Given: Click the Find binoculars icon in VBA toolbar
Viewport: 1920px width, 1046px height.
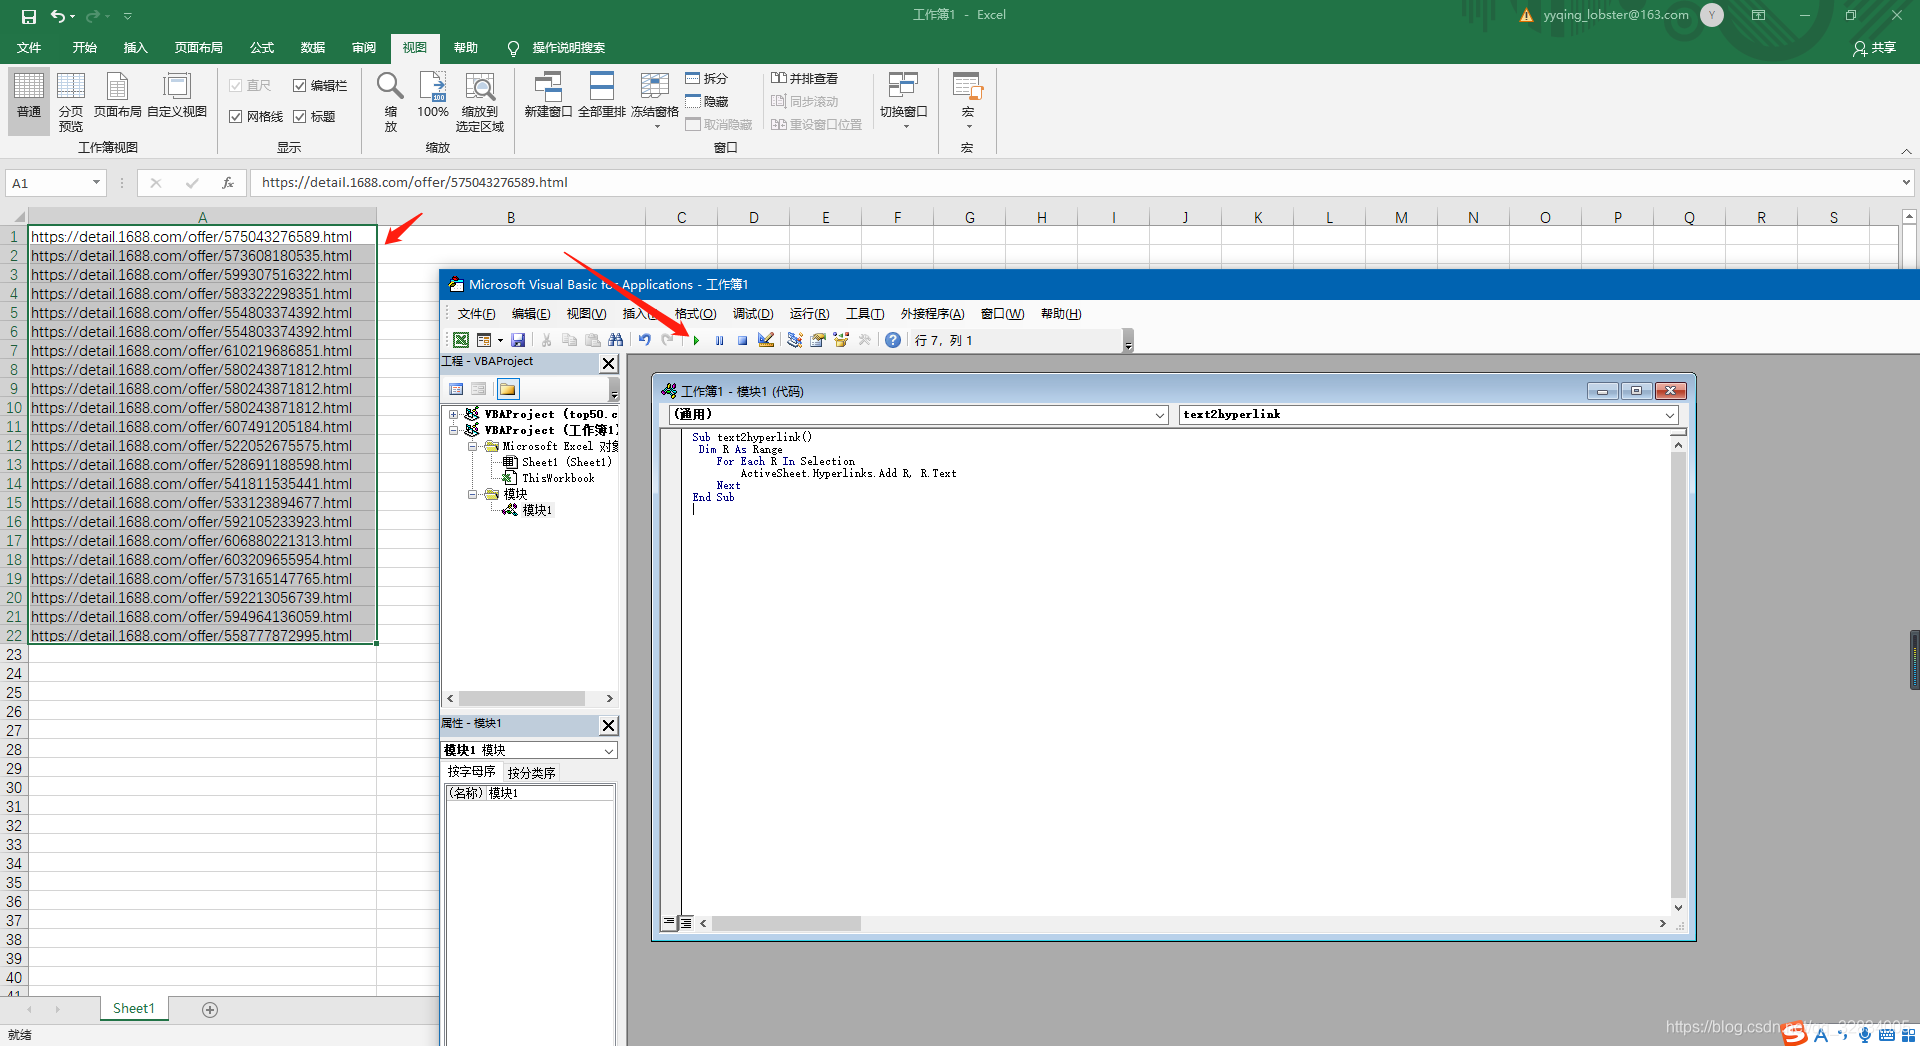Looking at the screenshot, I should 615,340.
